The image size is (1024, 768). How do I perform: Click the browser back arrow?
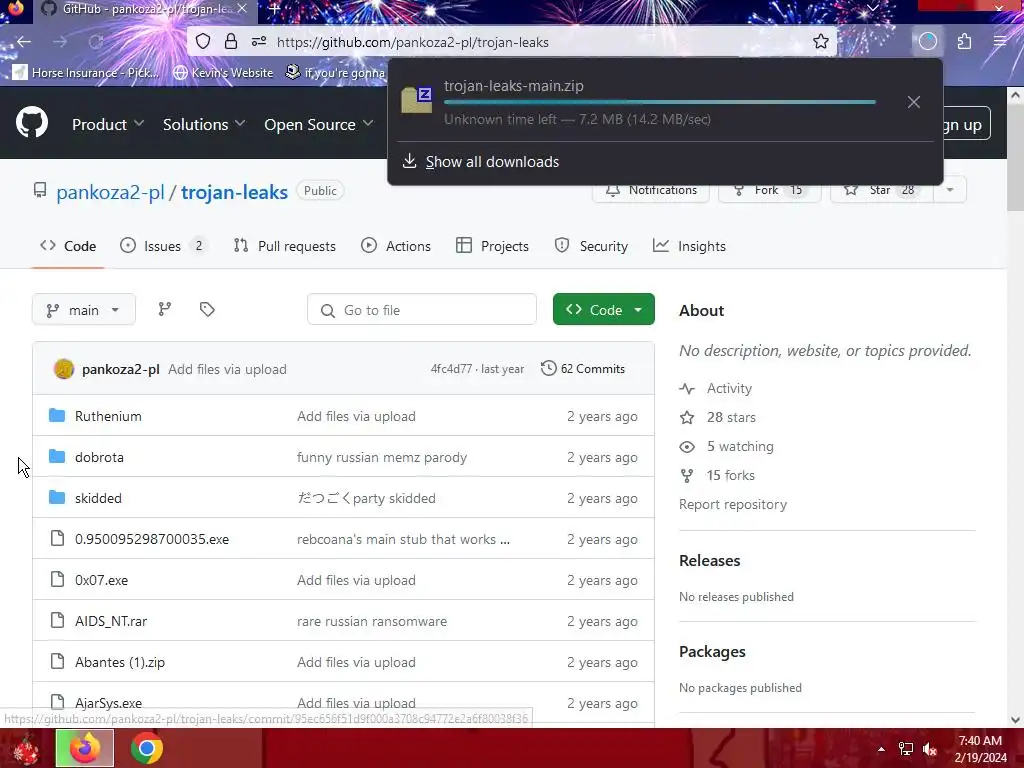24,42
